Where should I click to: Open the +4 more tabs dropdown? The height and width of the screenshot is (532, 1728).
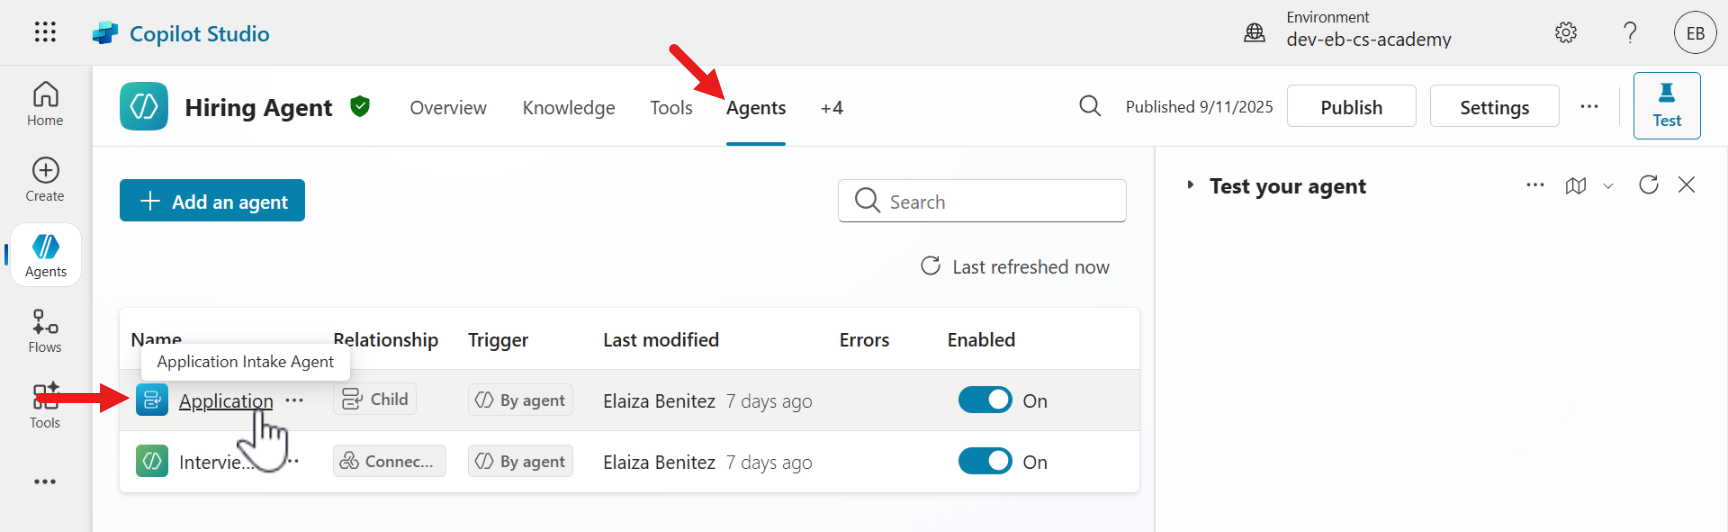point(831,108)
